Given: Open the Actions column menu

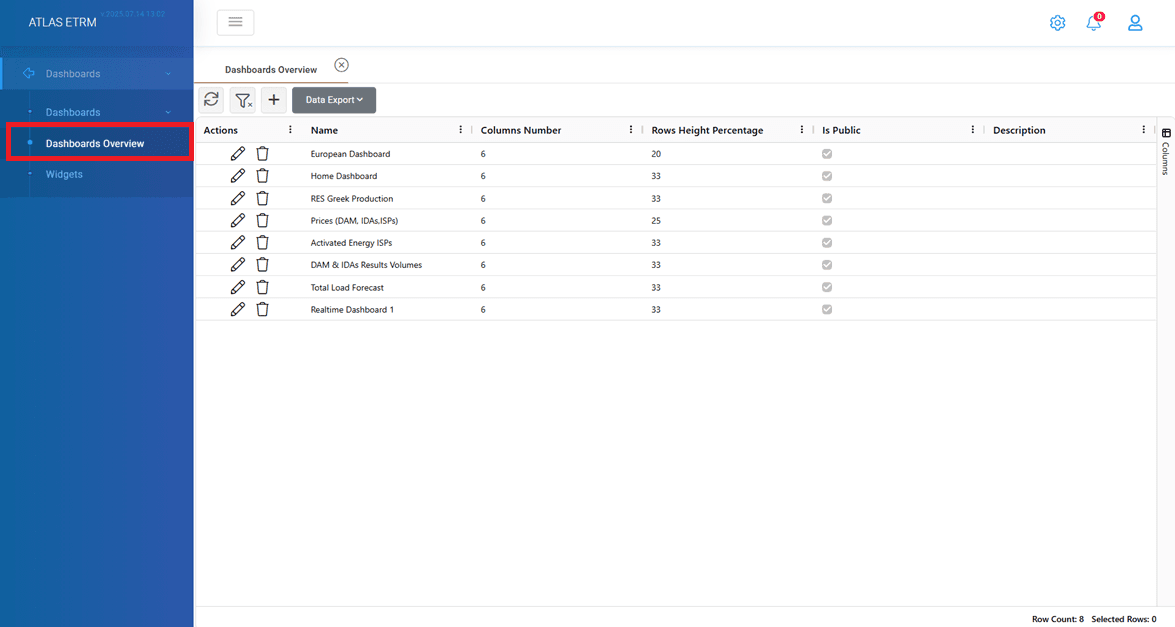Looking at the screenshot, I should click(291, 130).
